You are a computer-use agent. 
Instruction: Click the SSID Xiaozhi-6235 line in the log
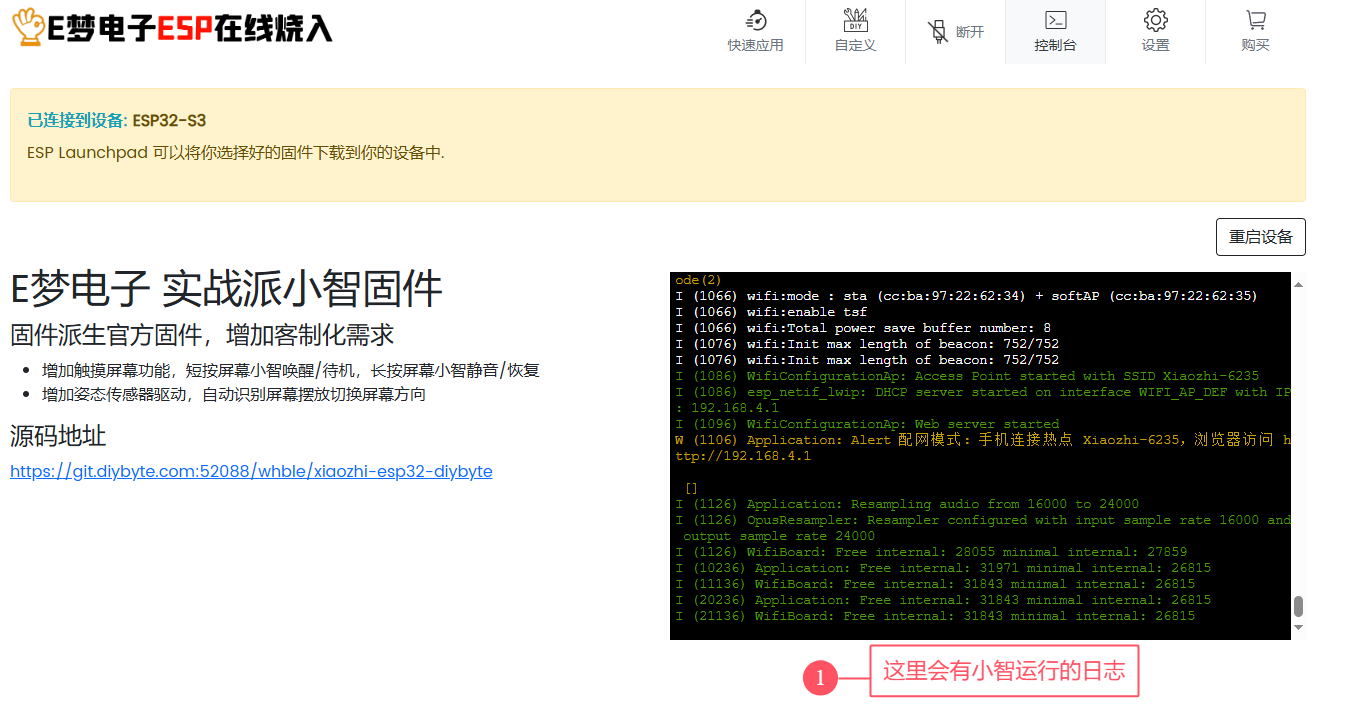pyautogui.click(x=950, y=375)
